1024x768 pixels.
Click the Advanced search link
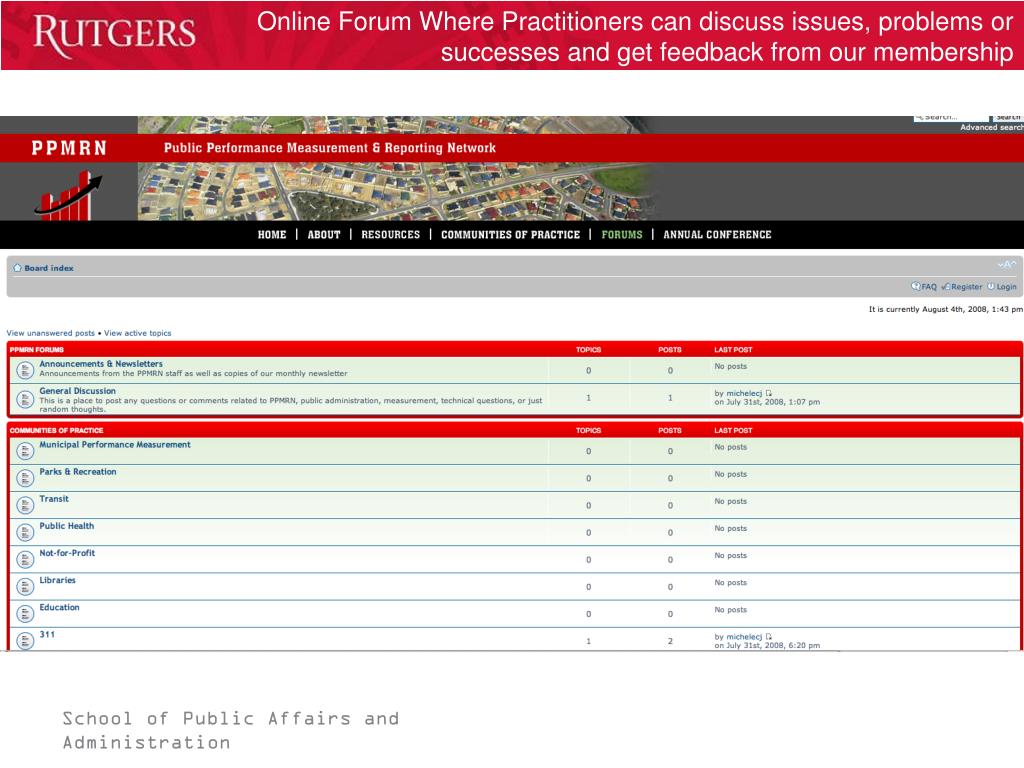click(x=991, y=127)
